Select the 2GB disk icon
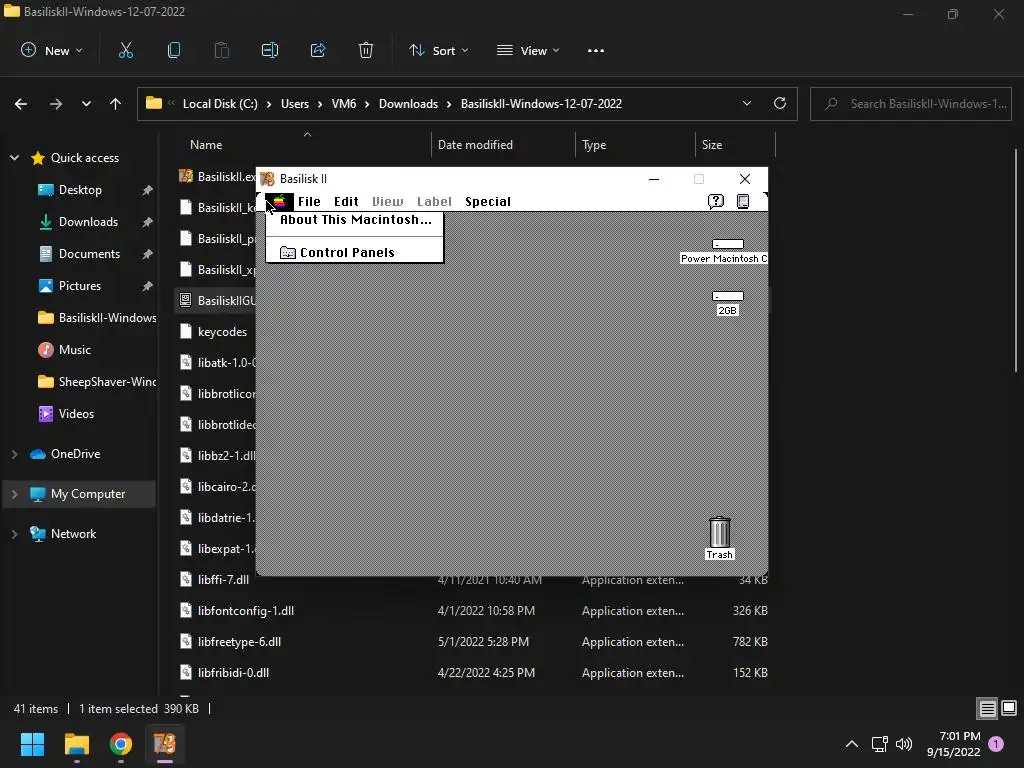Viewport: 1024px width, 768px height. pos(728,296)
